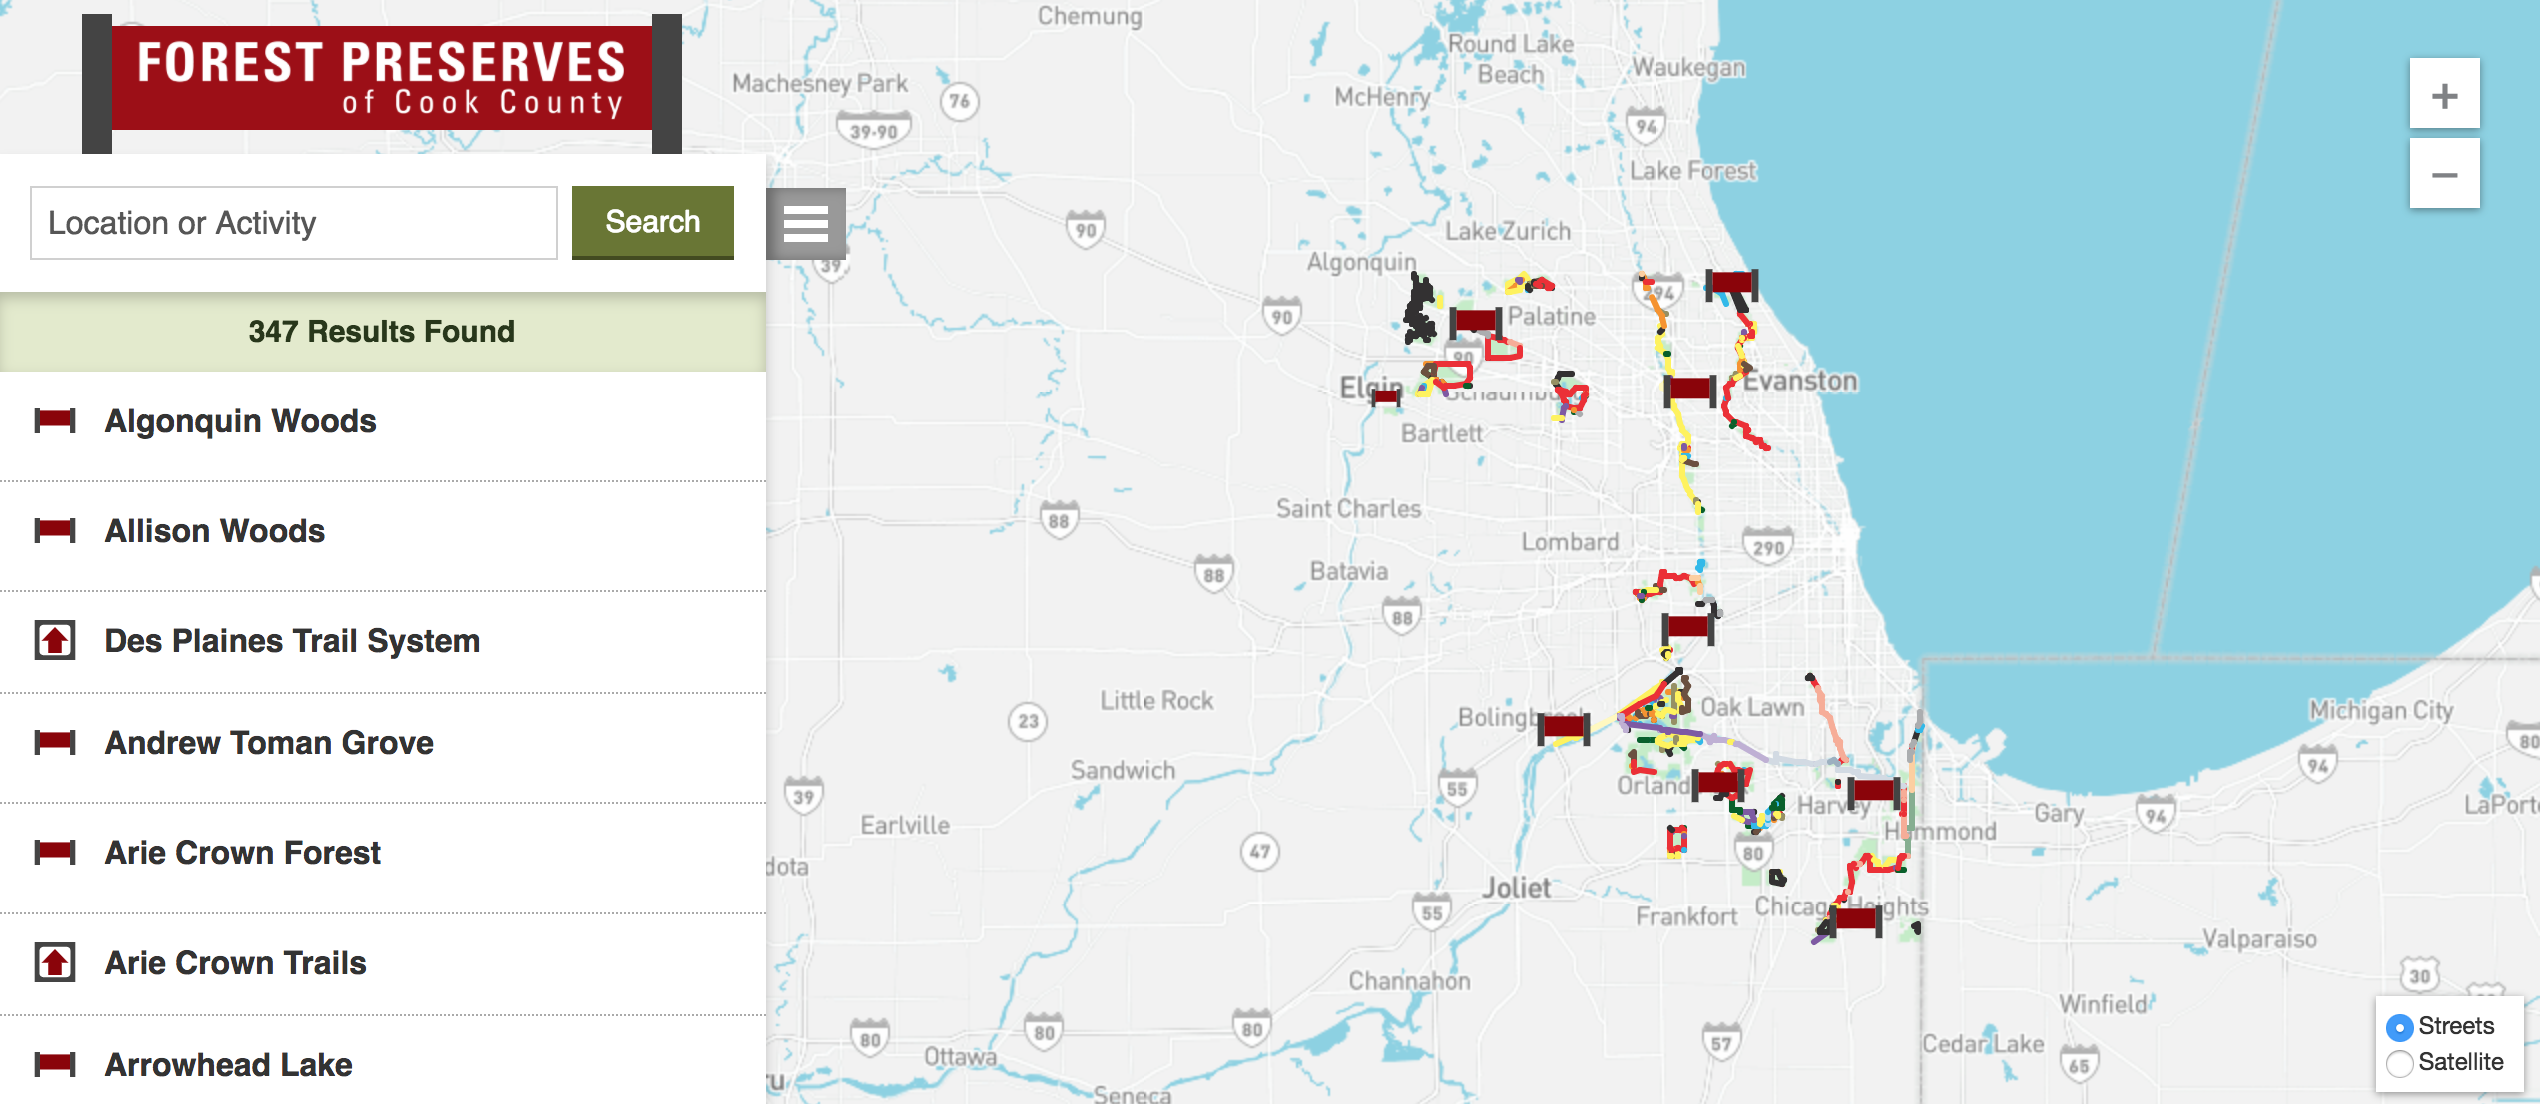Image resolution: width=2540 pixels, height=1104 pixels.
Task: Open Arrowhead Lake listing
Action: [229, 1065]
